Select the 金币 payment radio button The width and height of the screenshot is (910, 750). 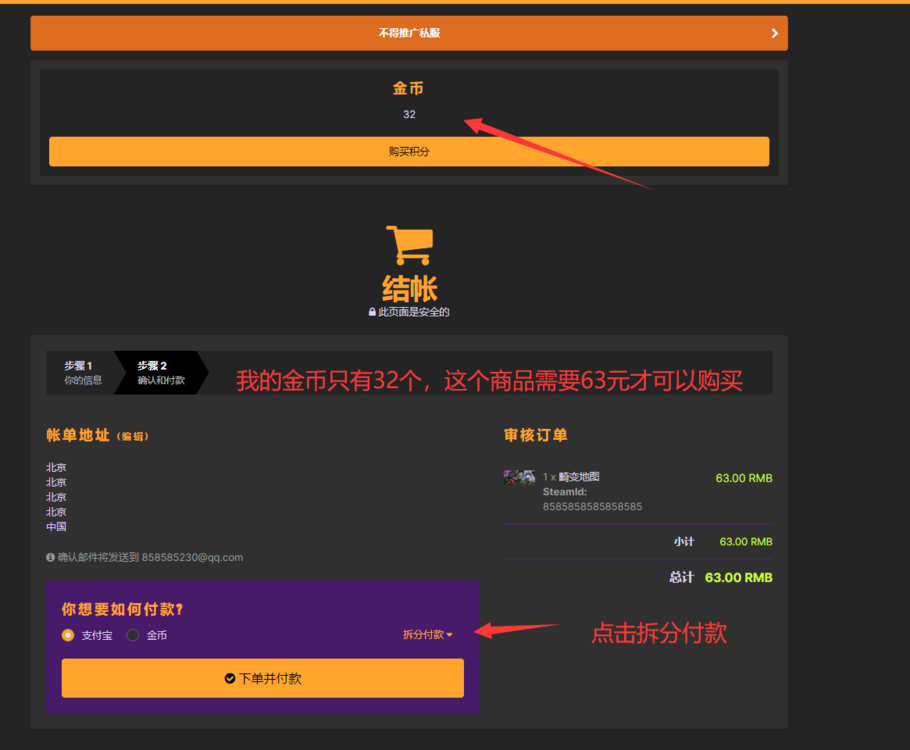133,635
